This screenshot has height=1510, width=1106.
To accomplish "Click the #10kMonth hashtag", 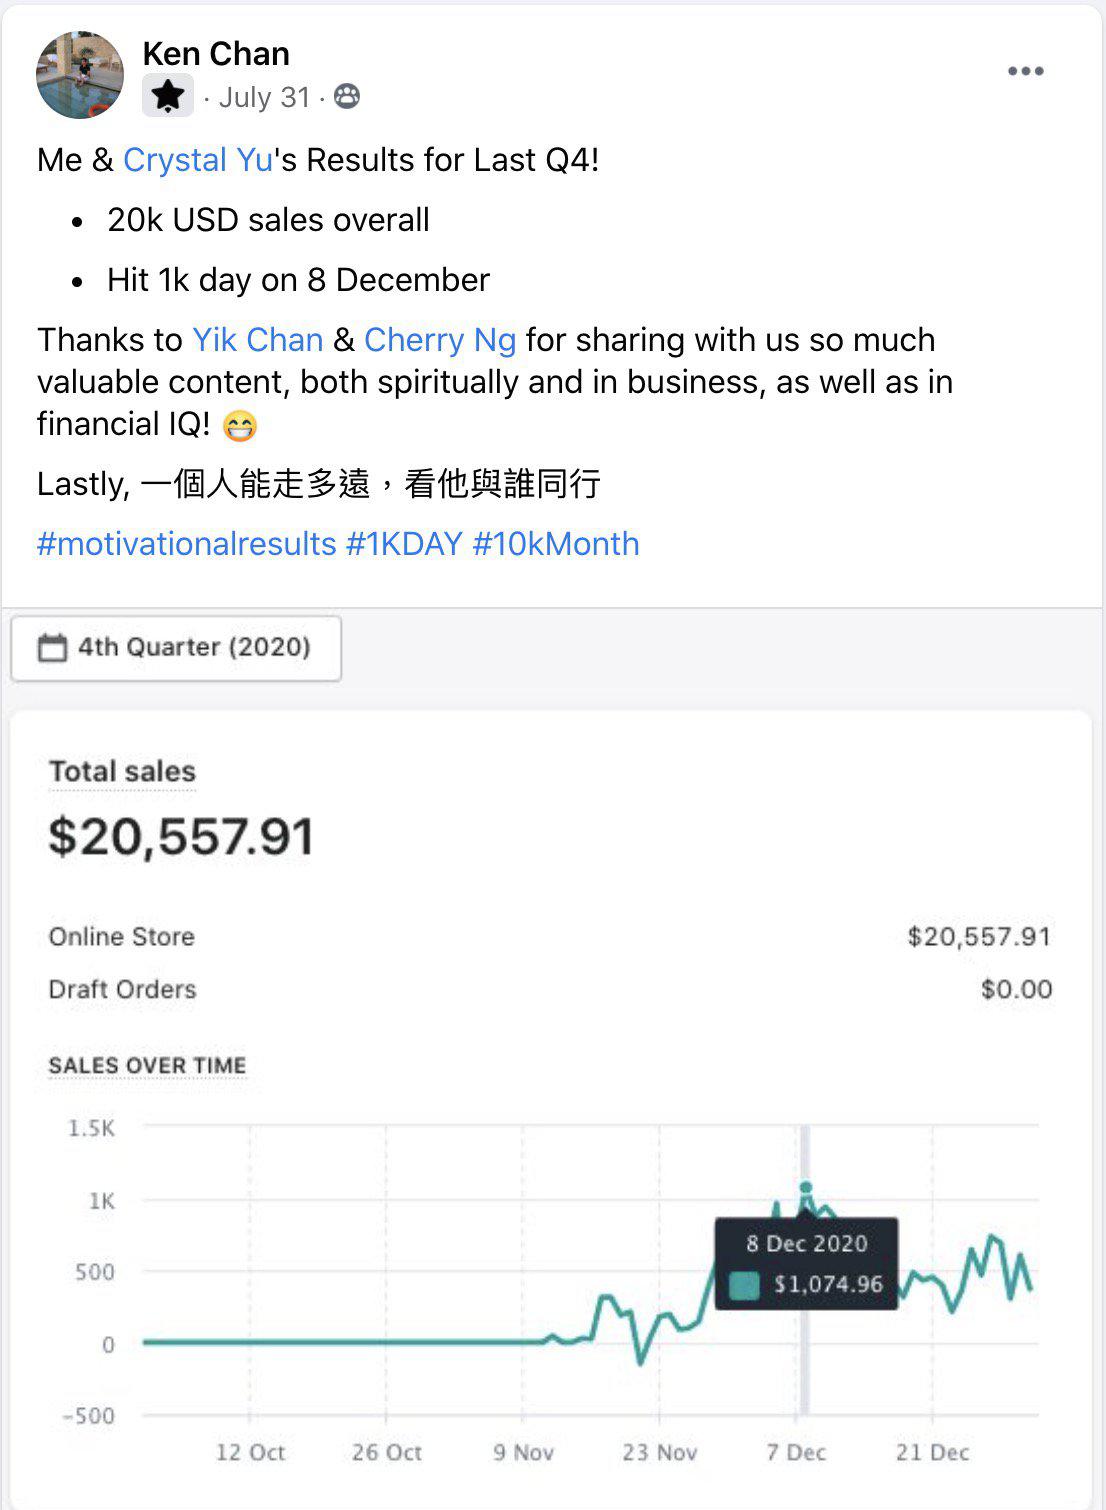I will coord(555,544).
